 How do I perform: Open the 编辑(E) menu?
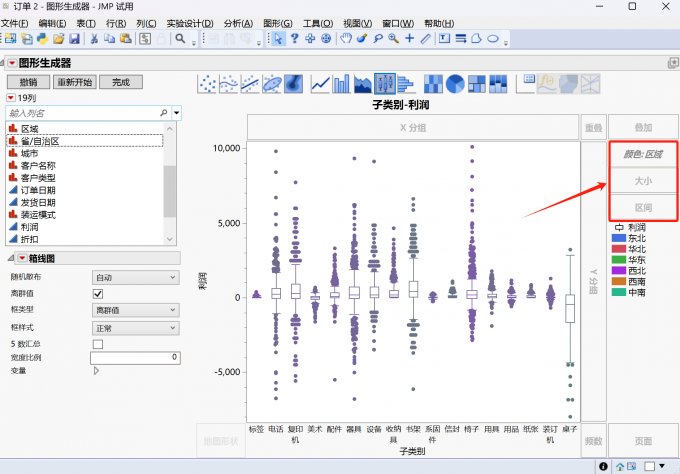[x=52, y=23]
